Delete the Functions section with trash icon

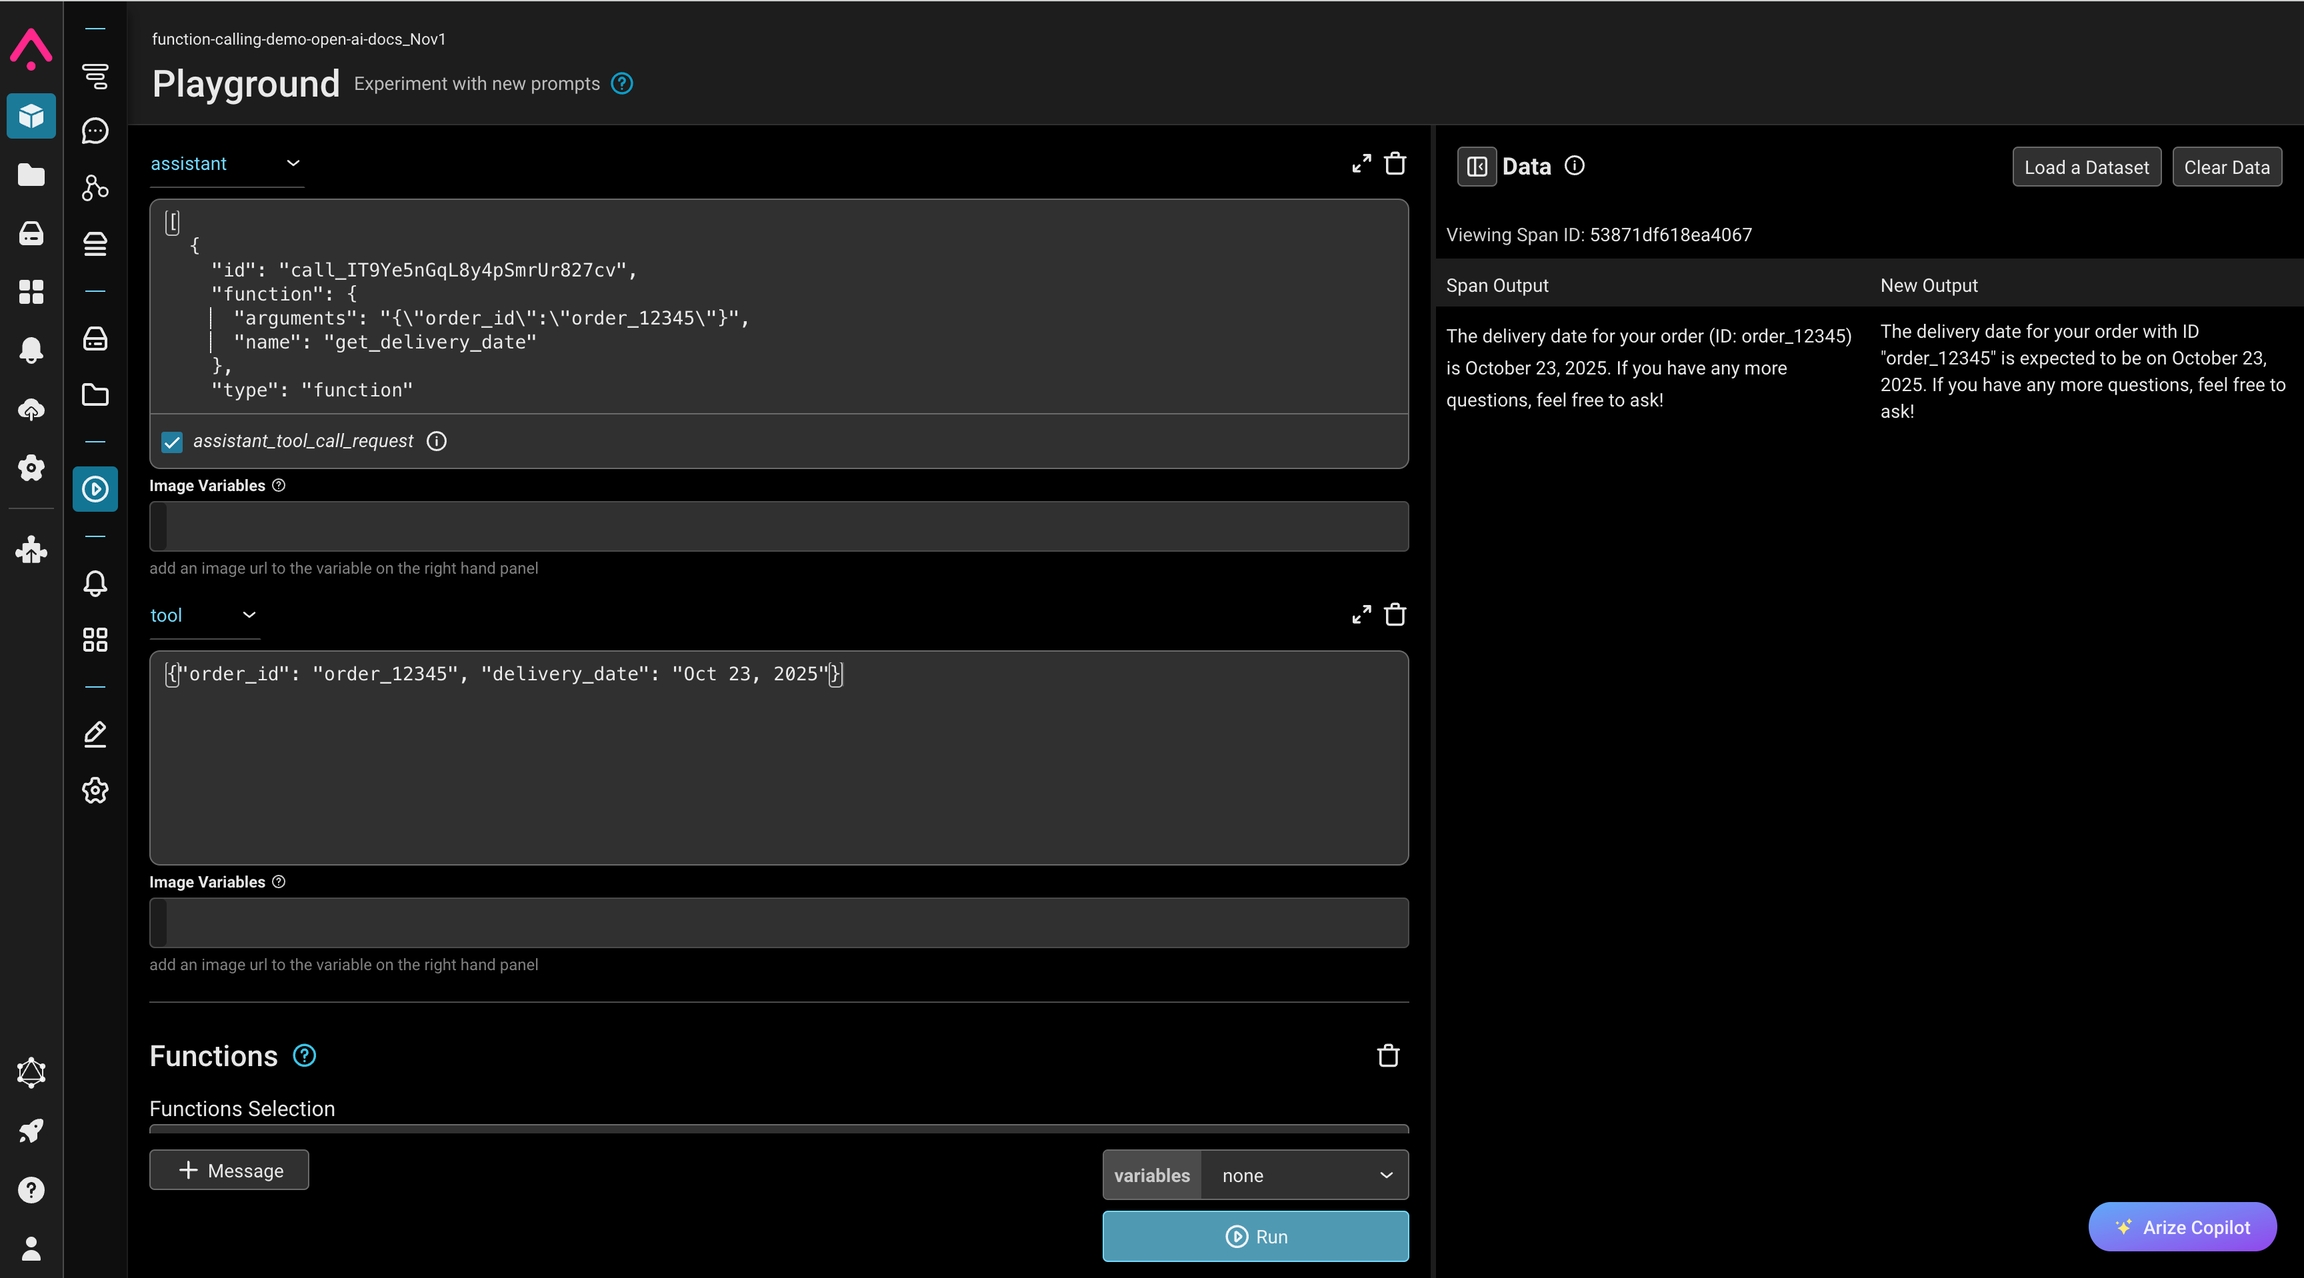(1388, 1056)
